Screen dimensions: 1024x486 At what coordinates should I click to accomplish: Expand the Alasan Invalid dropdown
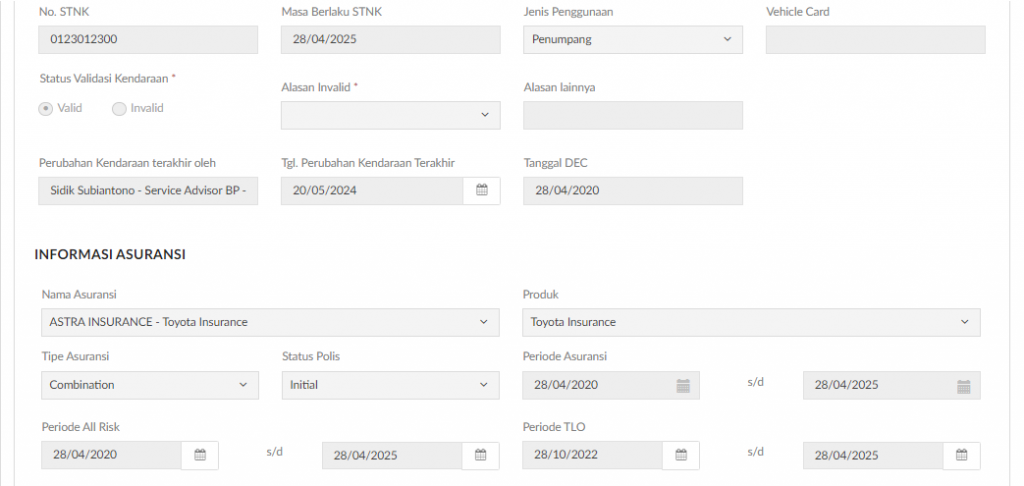pos(391,115)
